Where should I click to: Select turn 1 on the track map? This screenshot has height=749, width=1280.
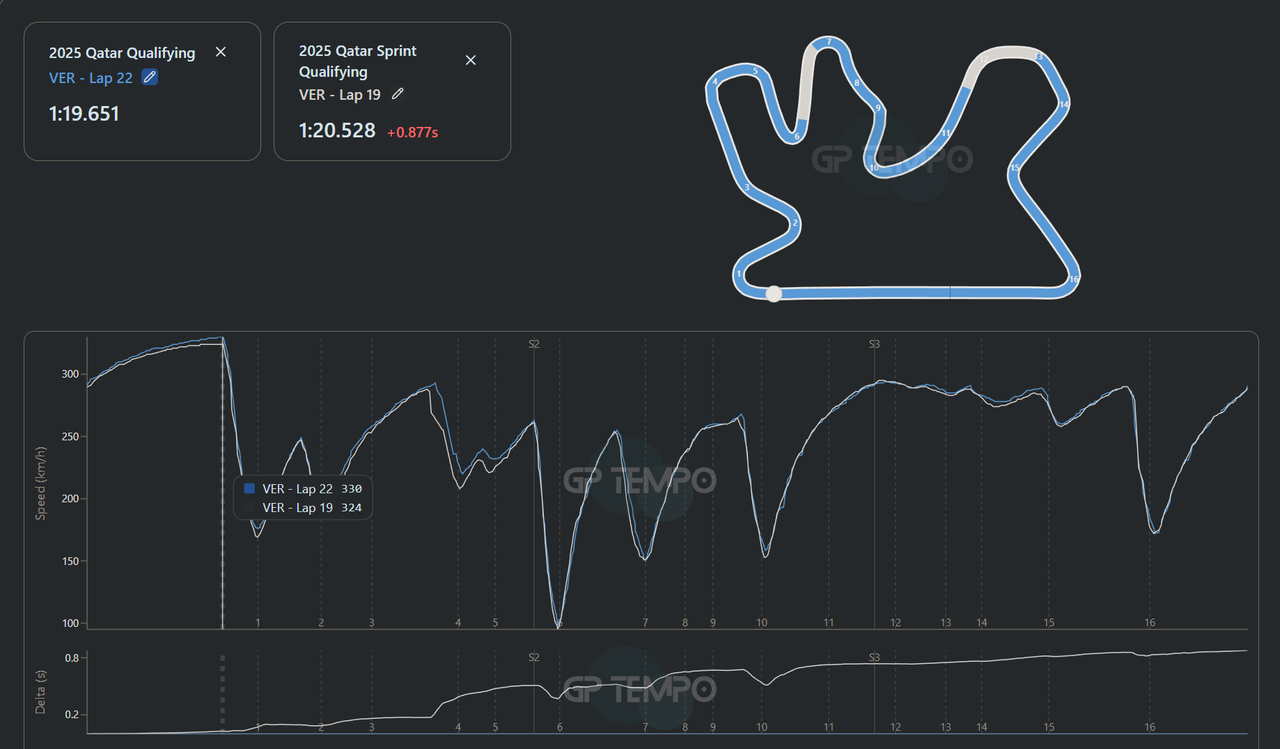(738, 273)
